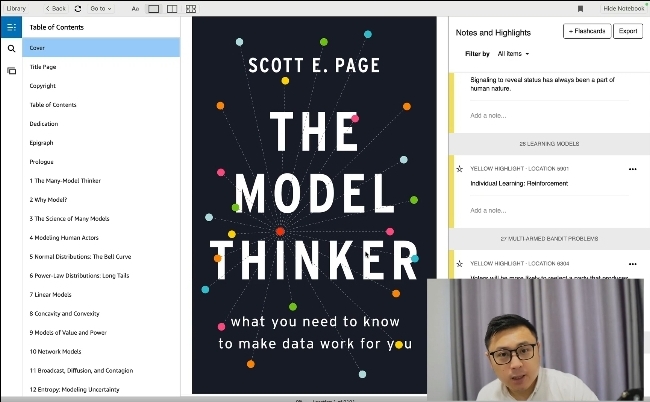Open chapter 5 Normal Distributions: The Bell Curve
The width and height of the screenshot is (650, 402).
tap(101, 257)
